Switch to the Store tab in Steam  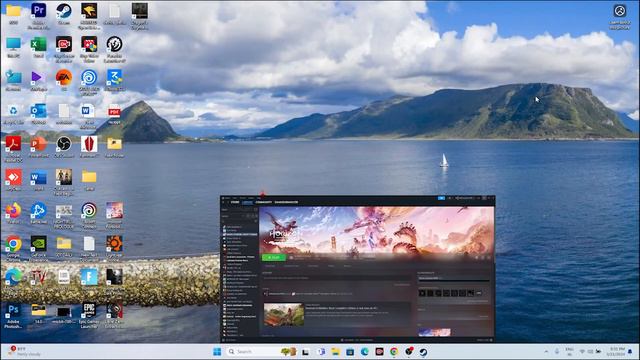point(235,202)
